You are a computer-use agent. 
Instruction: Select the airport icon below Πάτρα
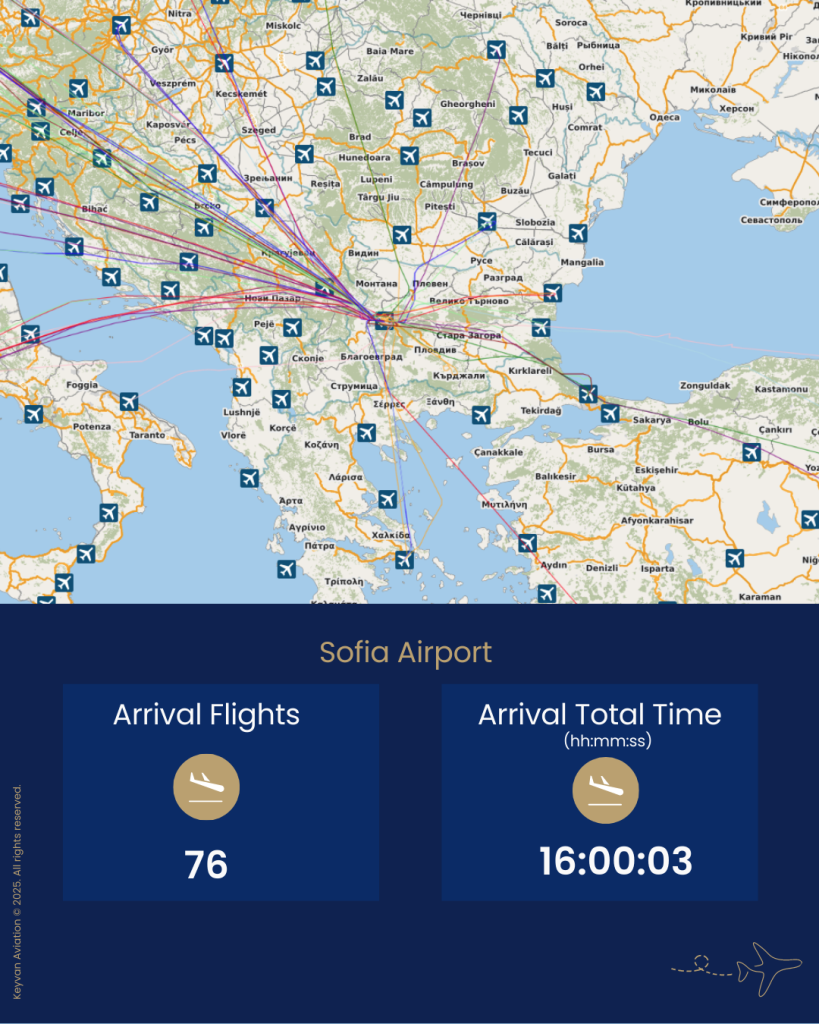[x=287, y=569]
